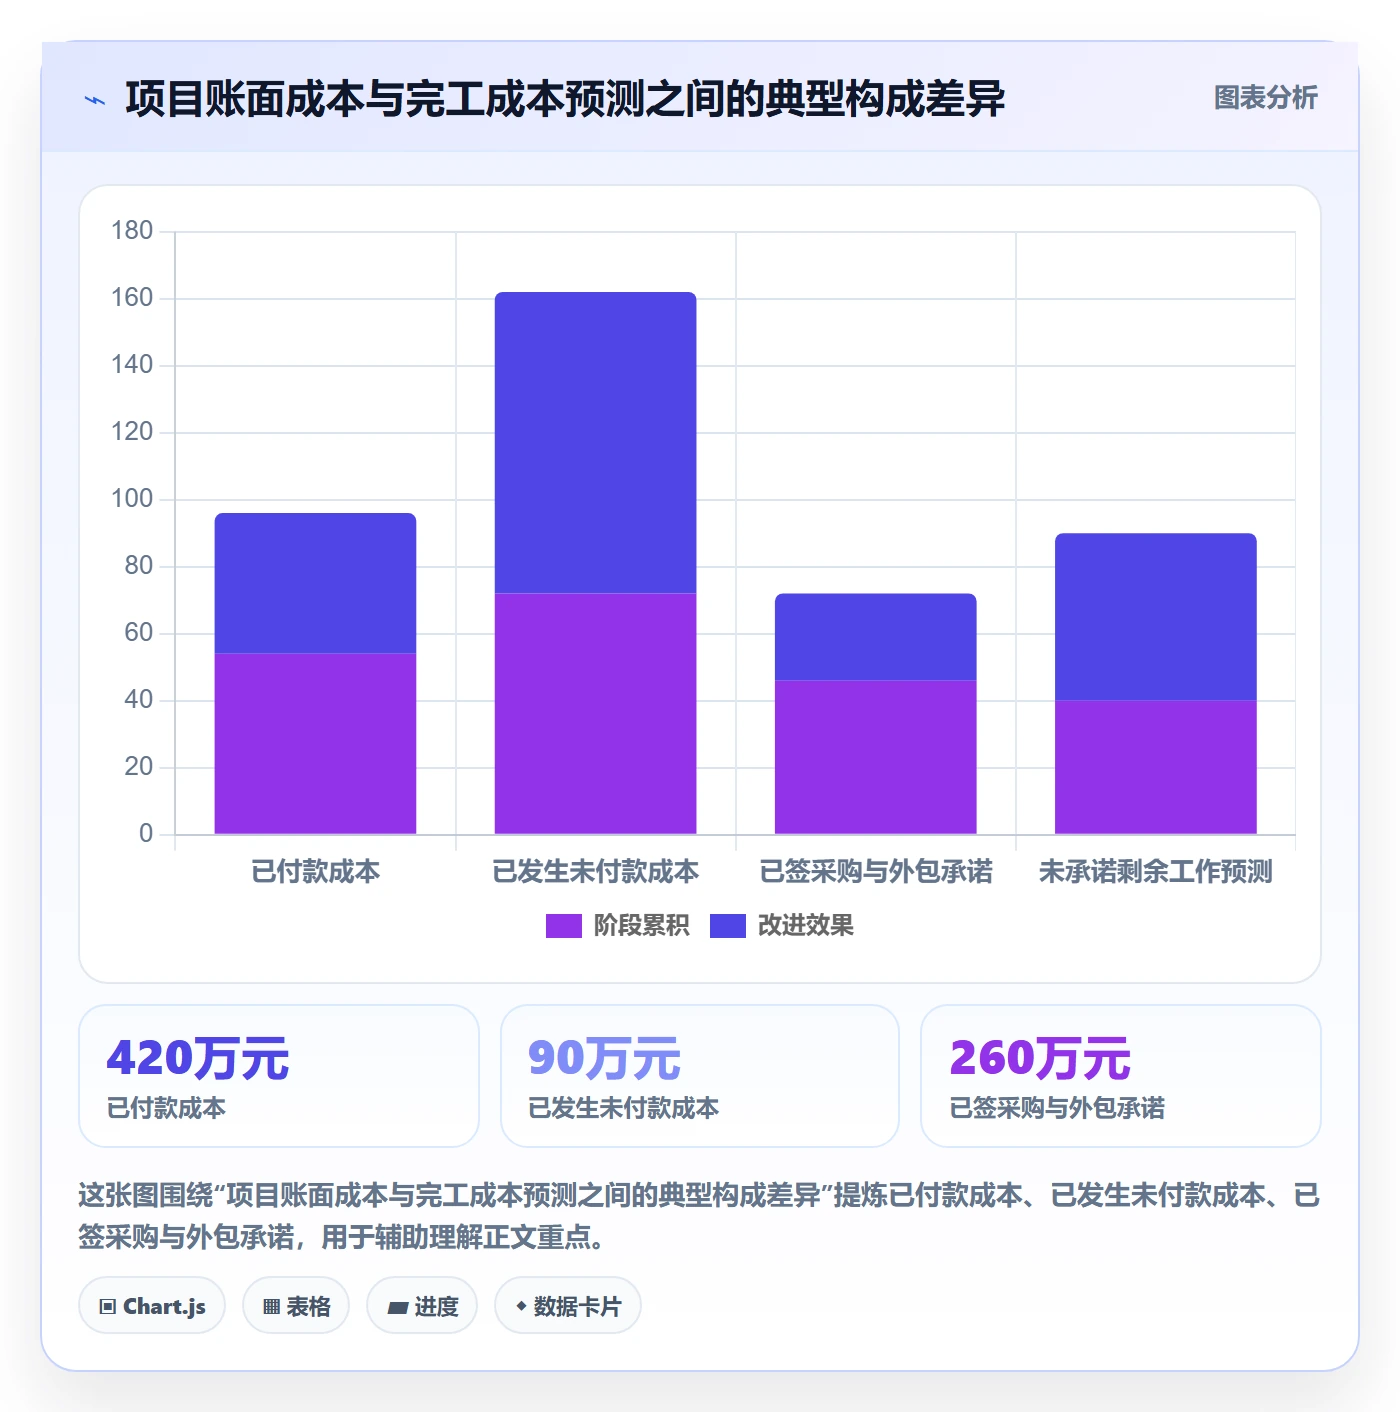Select the 进度 tag chip
The width and height of the screenshot is (1400, 1412).
coord(422,1306)
